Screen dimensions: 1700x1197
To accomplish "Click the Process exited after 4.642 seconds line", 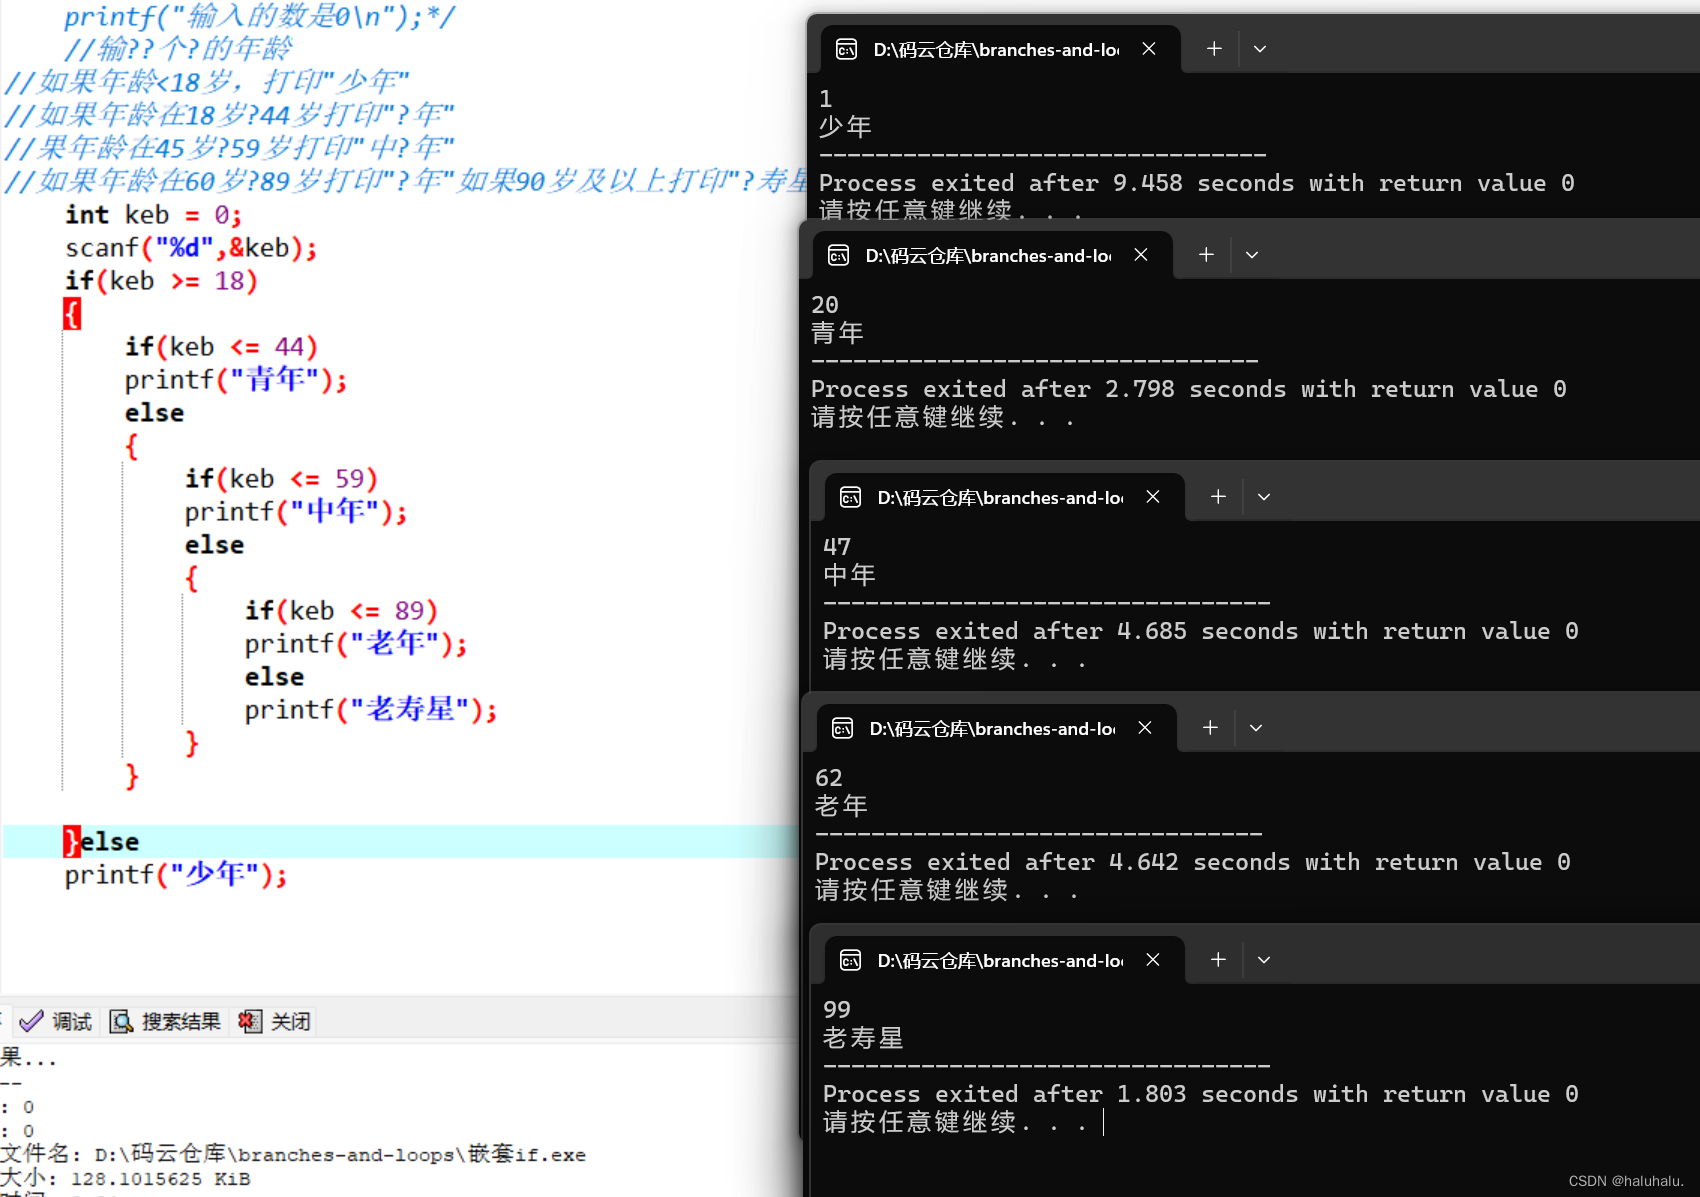I will pos(1193,863).
